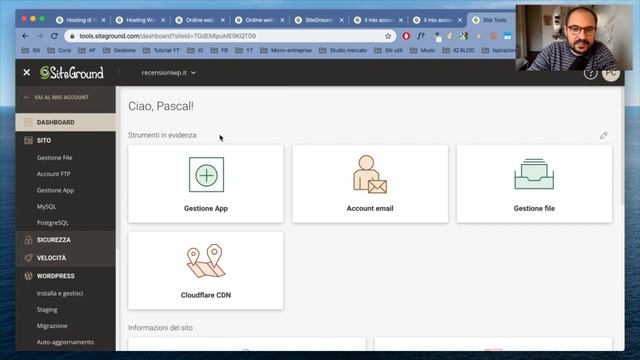
Task: Open the Gestione App tool card
Action: coord(206,184)
